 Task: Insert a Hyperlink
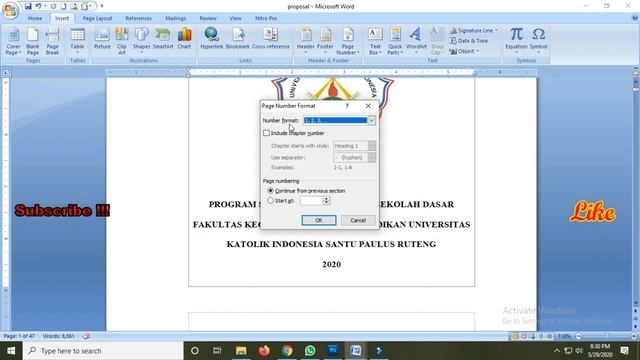pyautogui.click(x=211, y=39)
